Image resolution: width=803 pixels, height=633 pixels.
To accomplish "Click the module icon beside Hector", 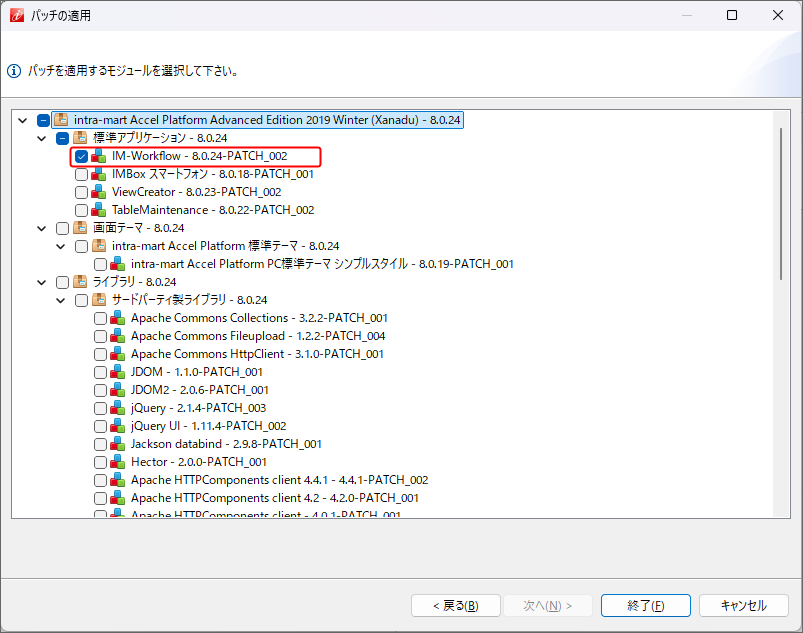I will tap(117, 462).
